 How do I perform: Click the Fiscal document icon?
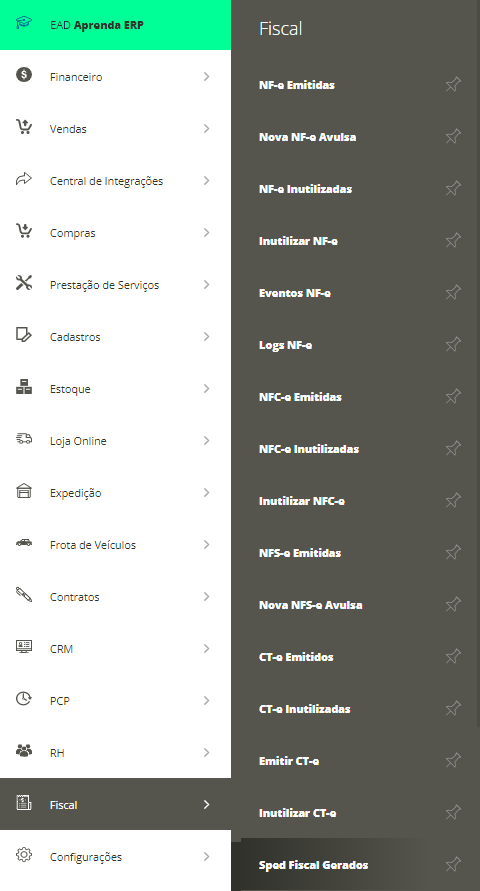point(24,802)
